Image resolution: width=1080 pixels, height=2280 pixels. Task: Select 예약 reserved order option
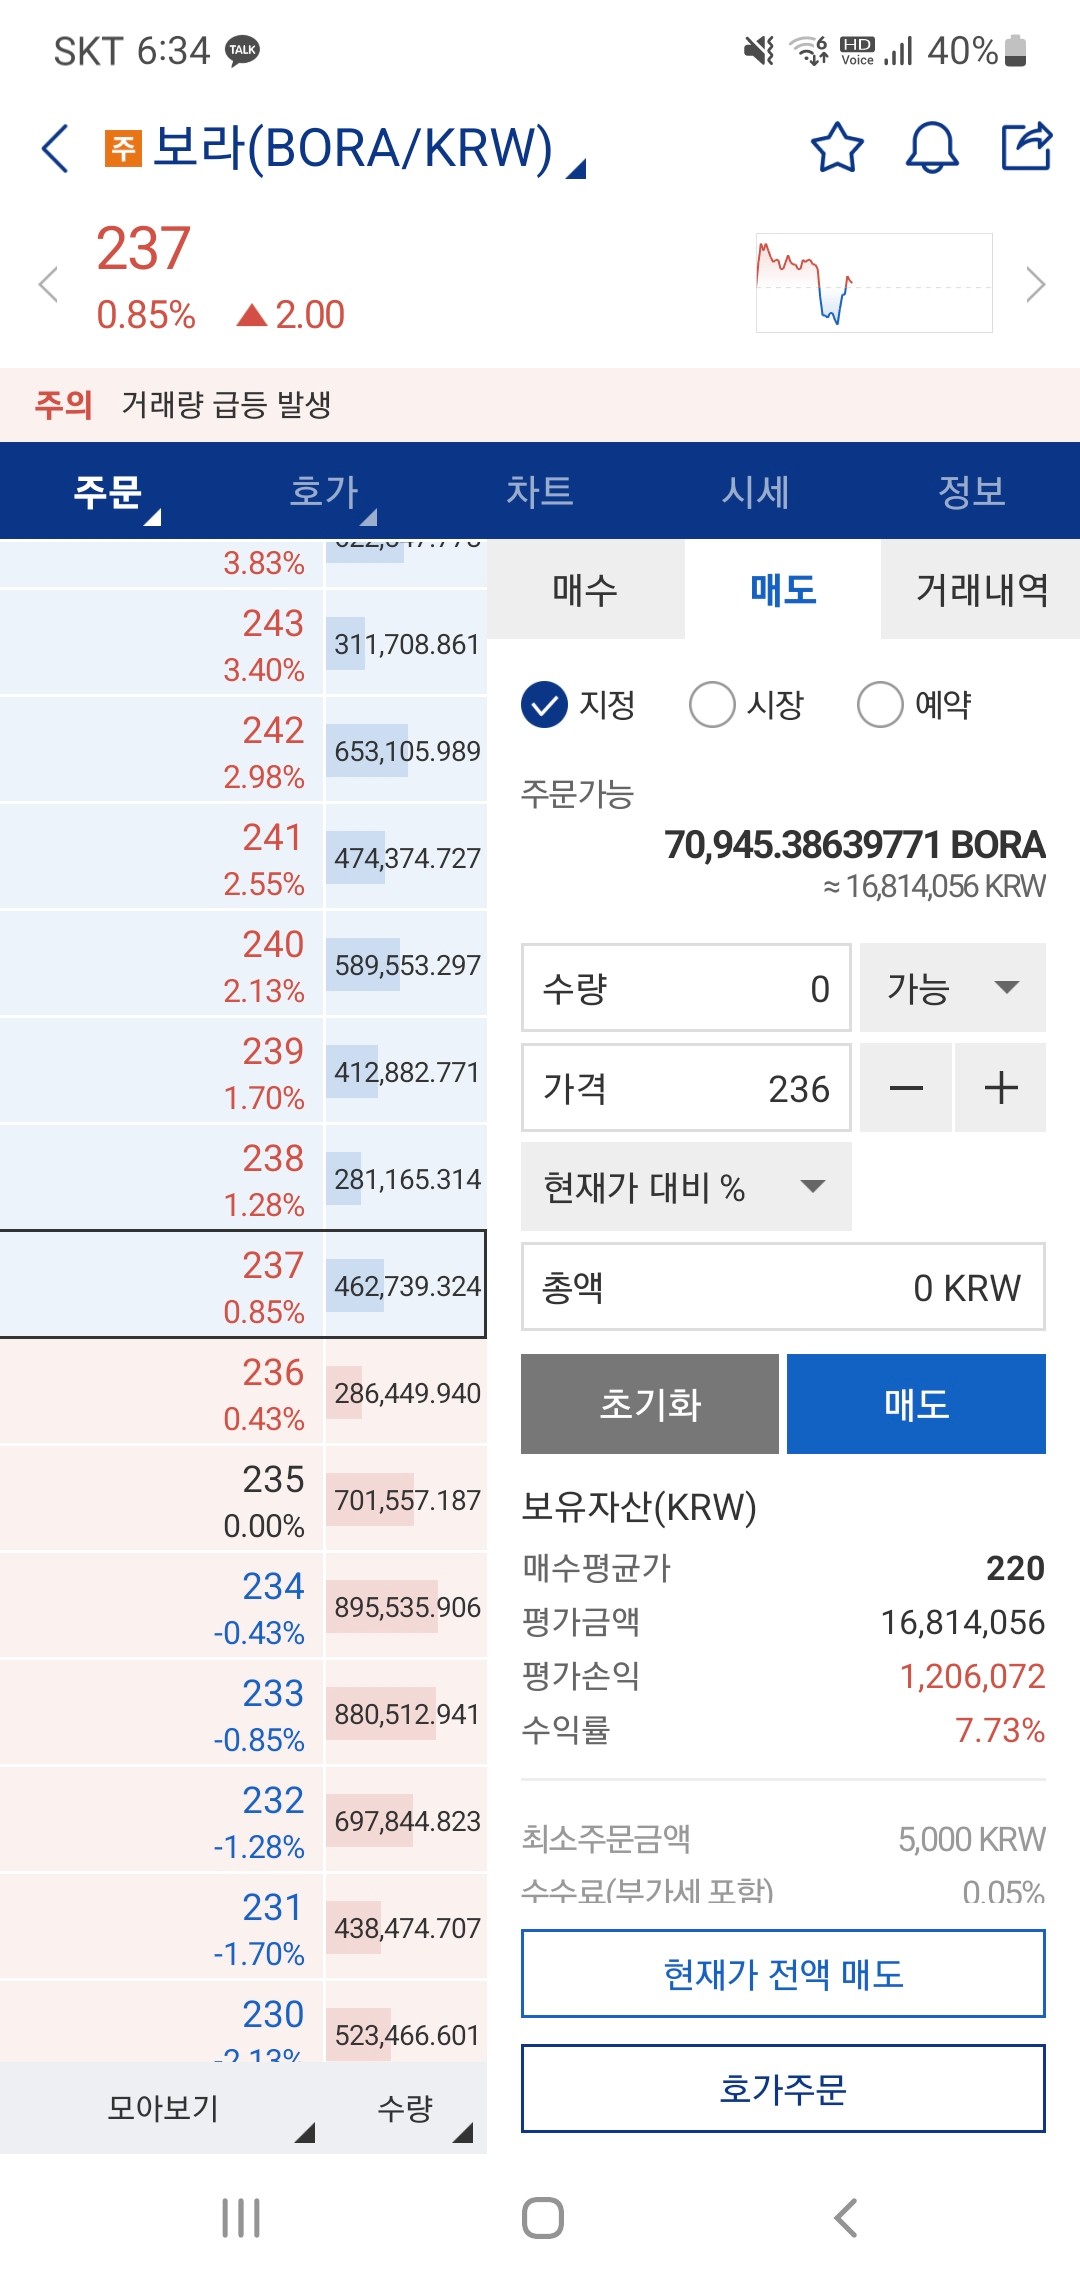point(914,704)
